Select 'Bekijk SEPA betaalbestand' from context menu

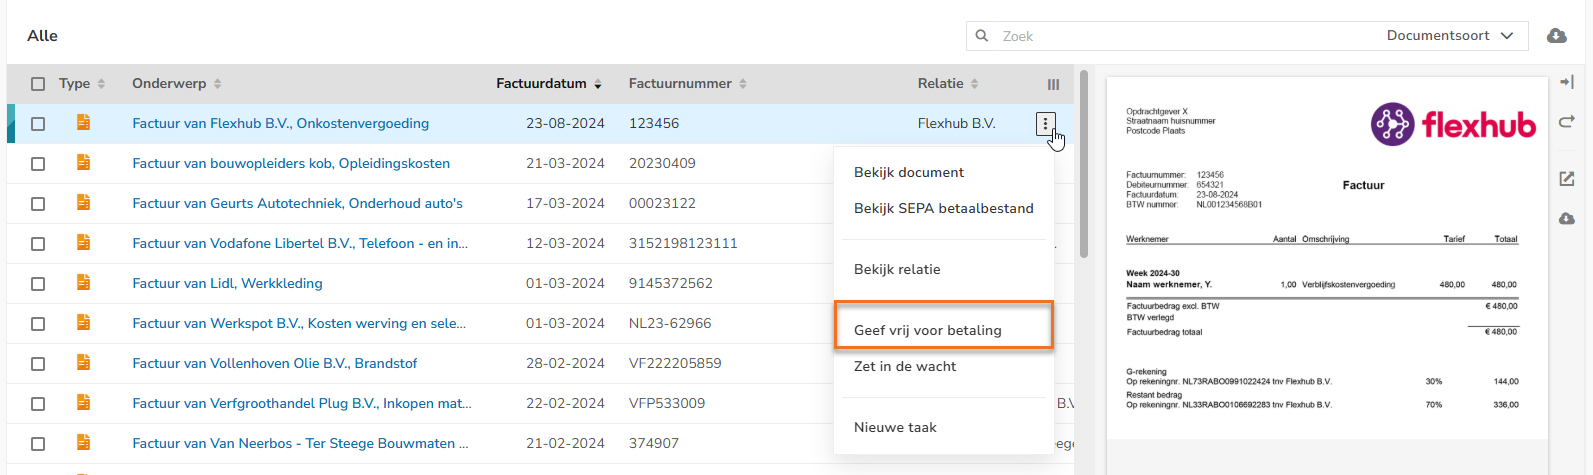click(943, 208)
